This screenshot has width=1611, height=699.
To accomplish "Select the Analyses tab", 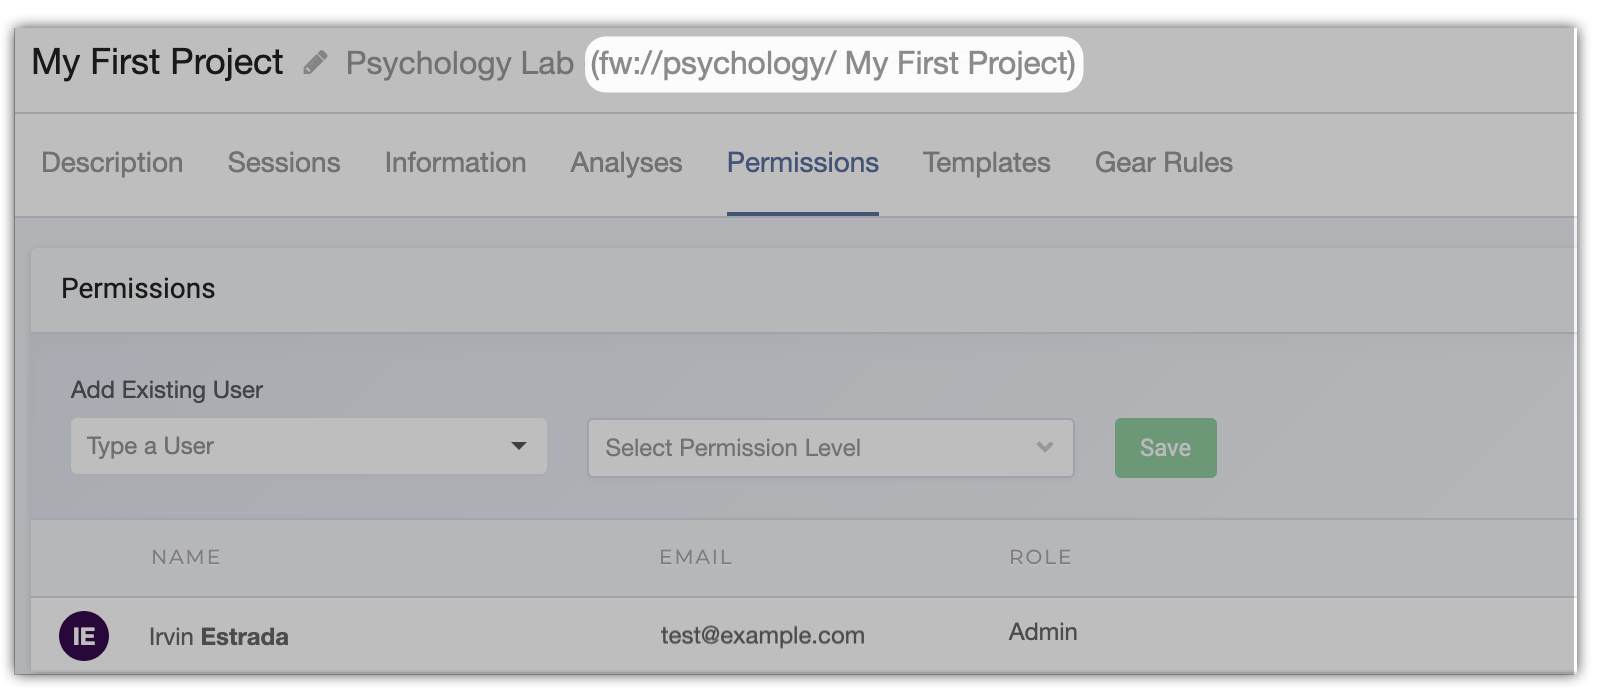I will tap(626, 163).
